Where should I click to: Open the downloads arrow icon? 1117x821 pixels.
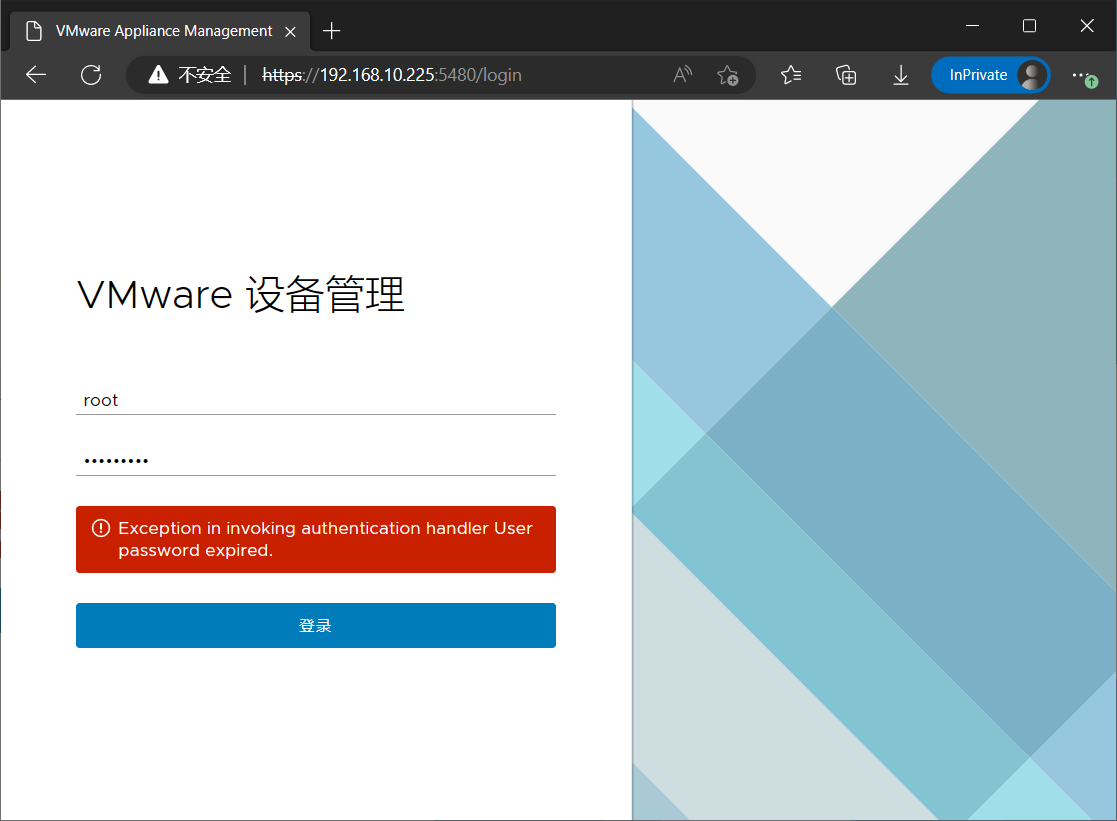[x=900, y=75]
